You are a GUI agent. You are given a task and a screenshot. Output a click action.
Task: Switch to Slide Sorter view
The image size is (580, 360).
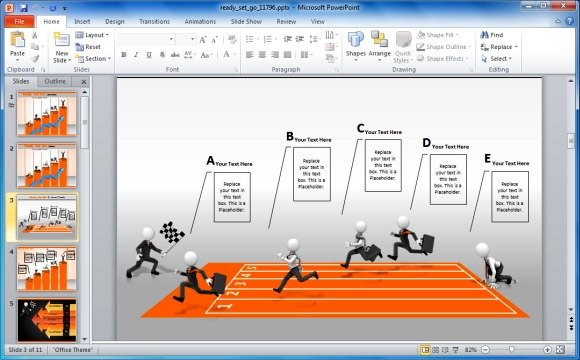coord(435,350)
